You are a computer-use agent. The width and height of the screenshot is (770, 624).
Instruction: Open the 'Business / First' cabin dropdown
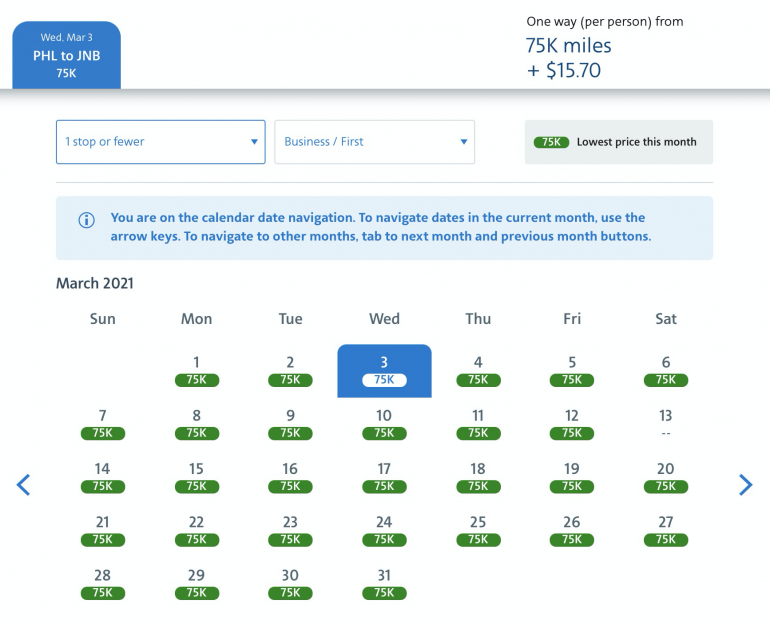click(374, 142)
